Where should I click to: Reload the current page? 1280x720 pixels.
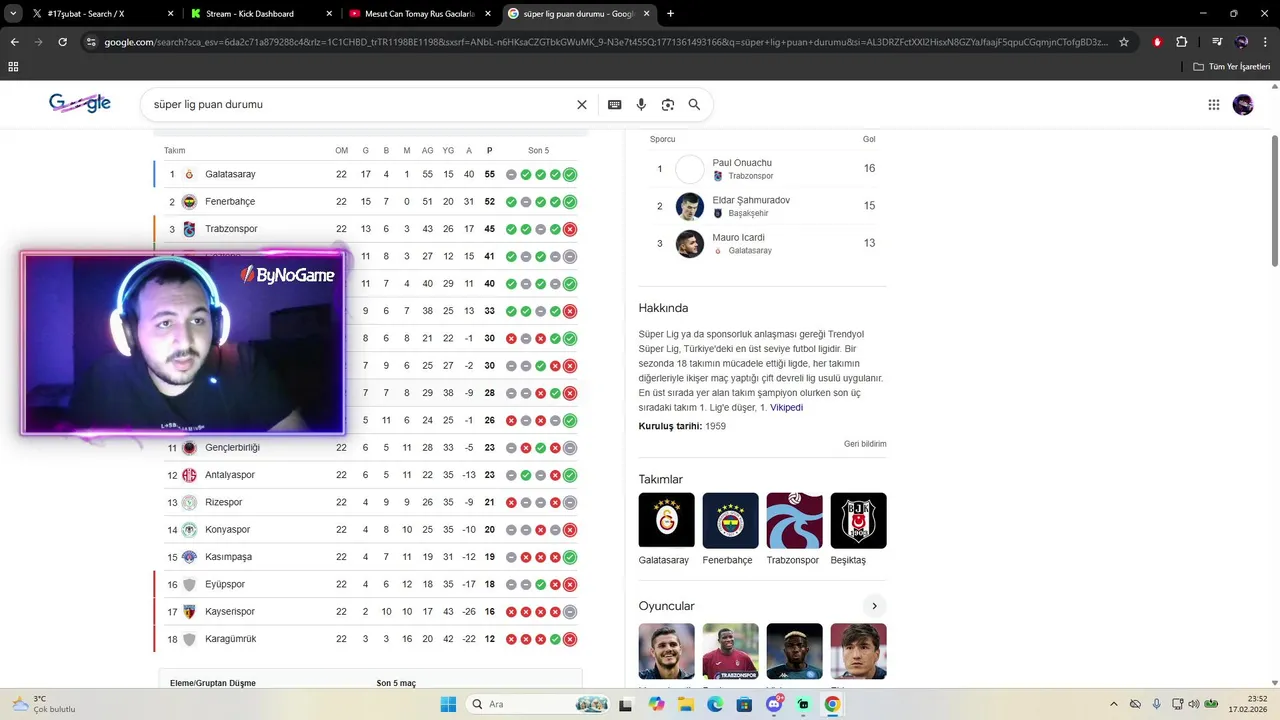pyautogui.click(x=62, y=42)
